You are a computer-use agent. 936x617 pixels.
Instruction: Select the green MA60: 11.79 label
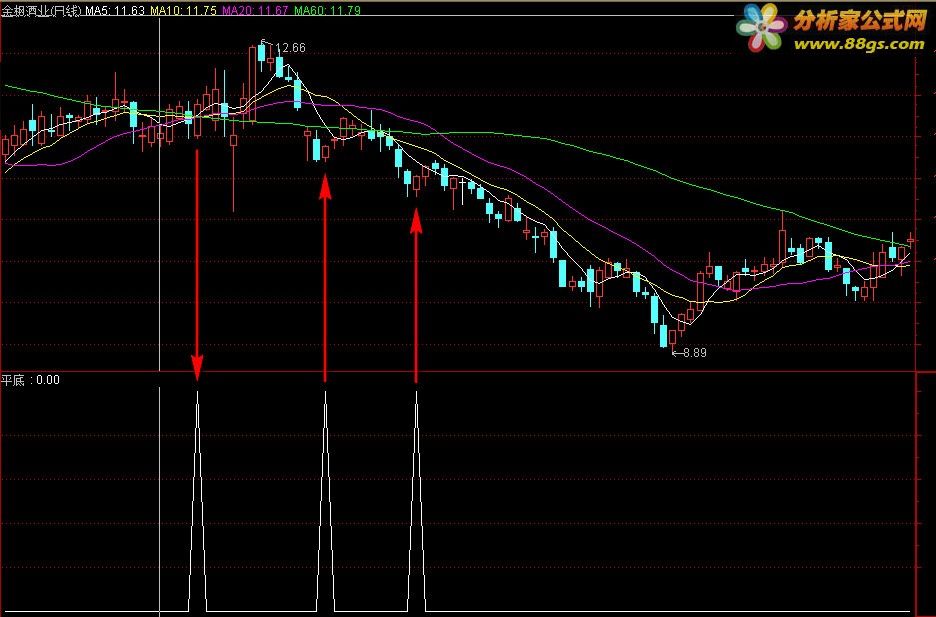click(327, 10)
